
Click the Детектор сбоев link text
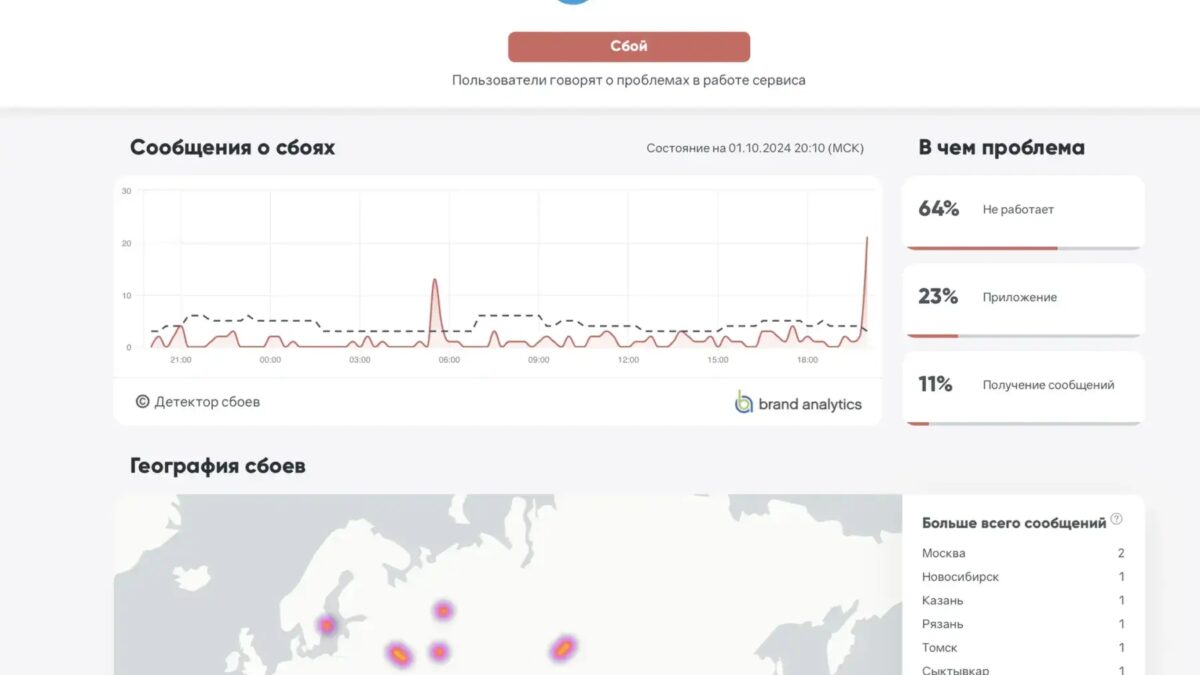pyautogui.click(x=207, y=402)
